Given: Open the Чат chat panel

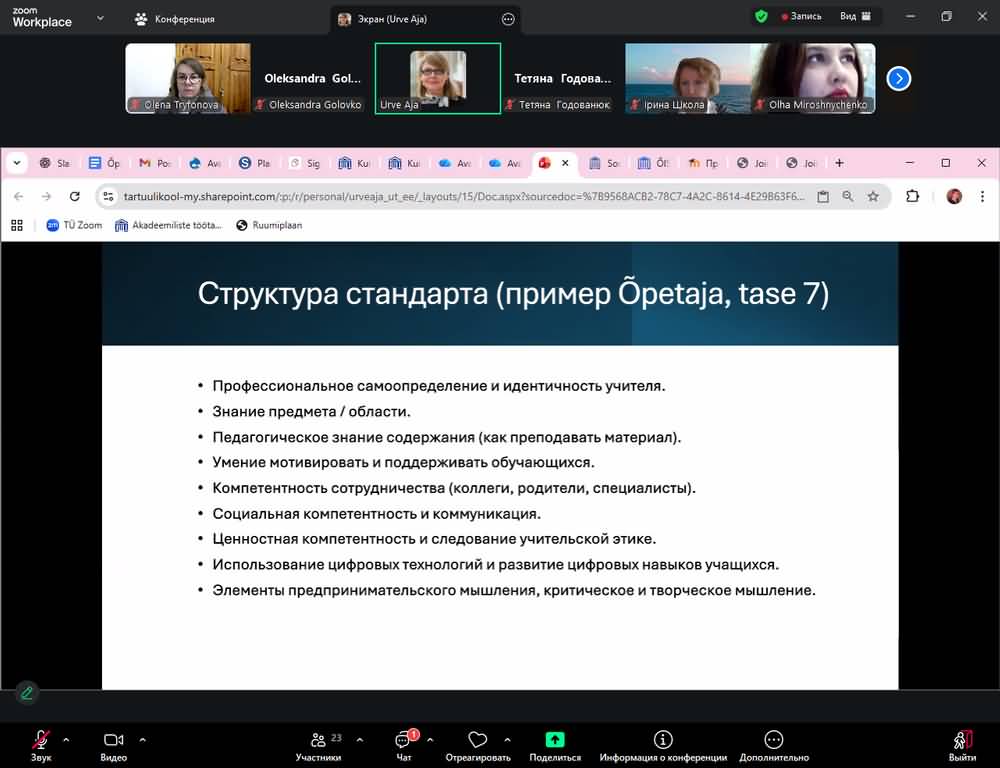Looking at the screenshot, I should tap(403, 740).
